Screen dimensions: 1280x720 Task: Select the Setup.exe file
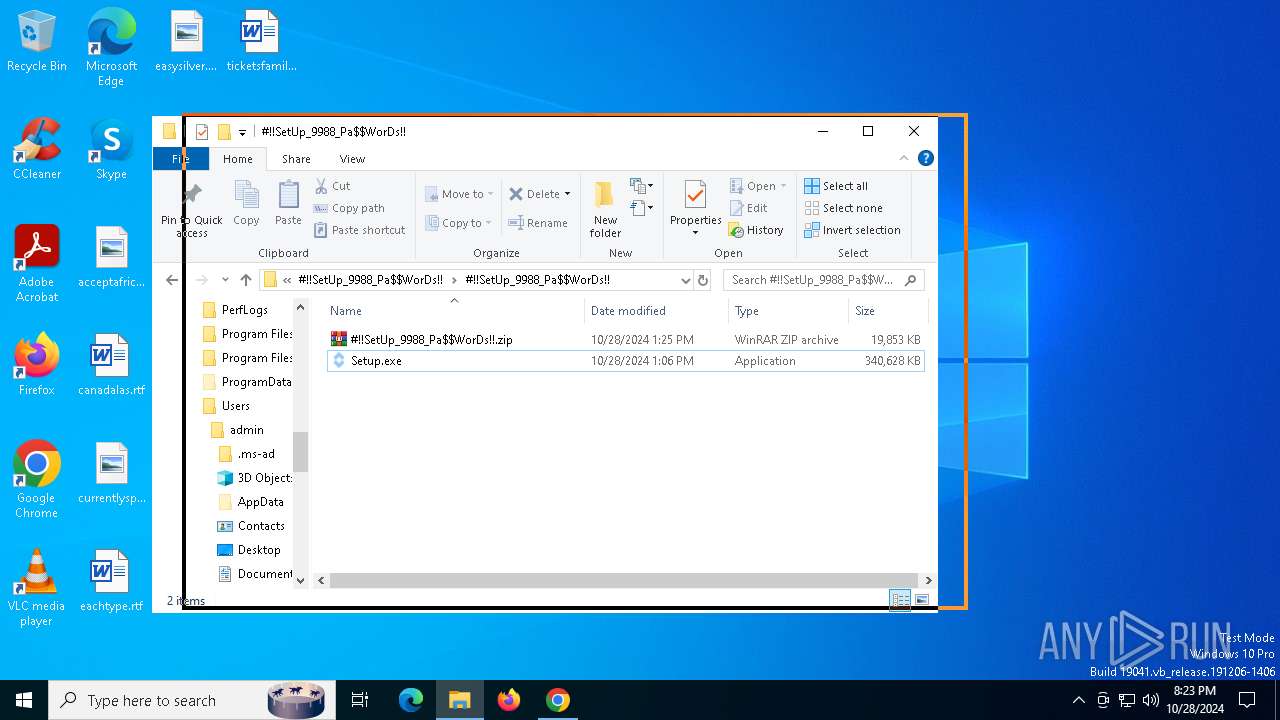click(626, 361)
